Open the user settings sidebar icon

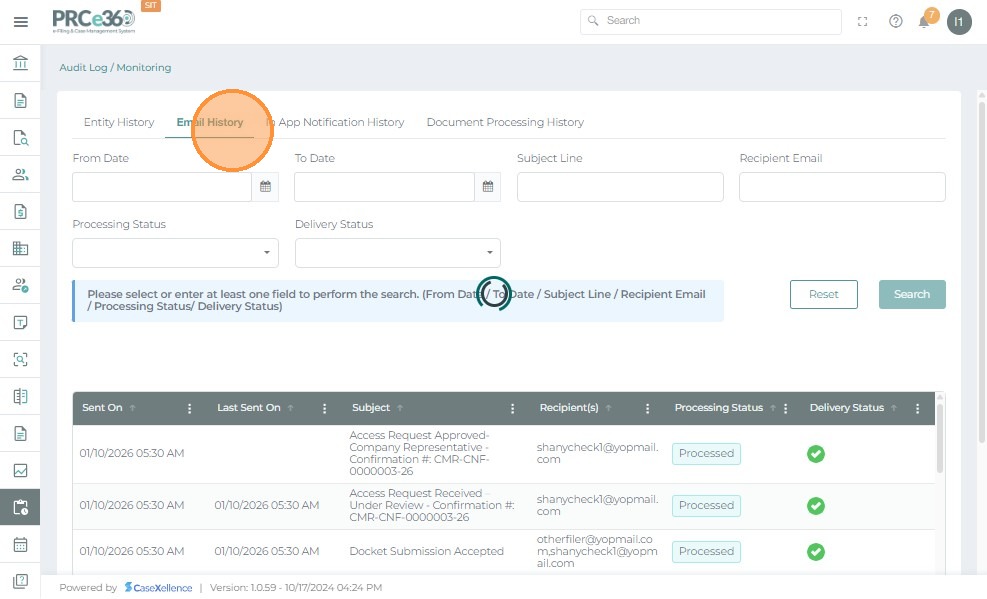[x=20, y=285]
